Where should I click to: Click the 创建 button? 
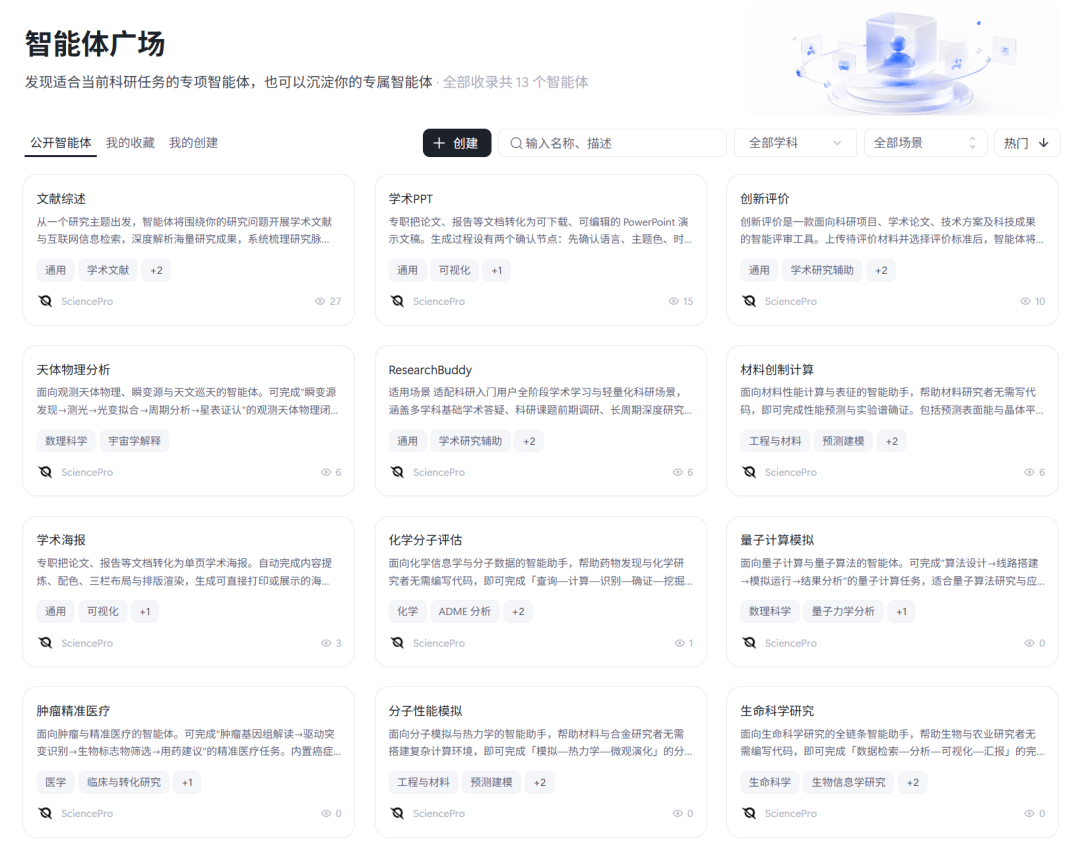click(457, 143)
